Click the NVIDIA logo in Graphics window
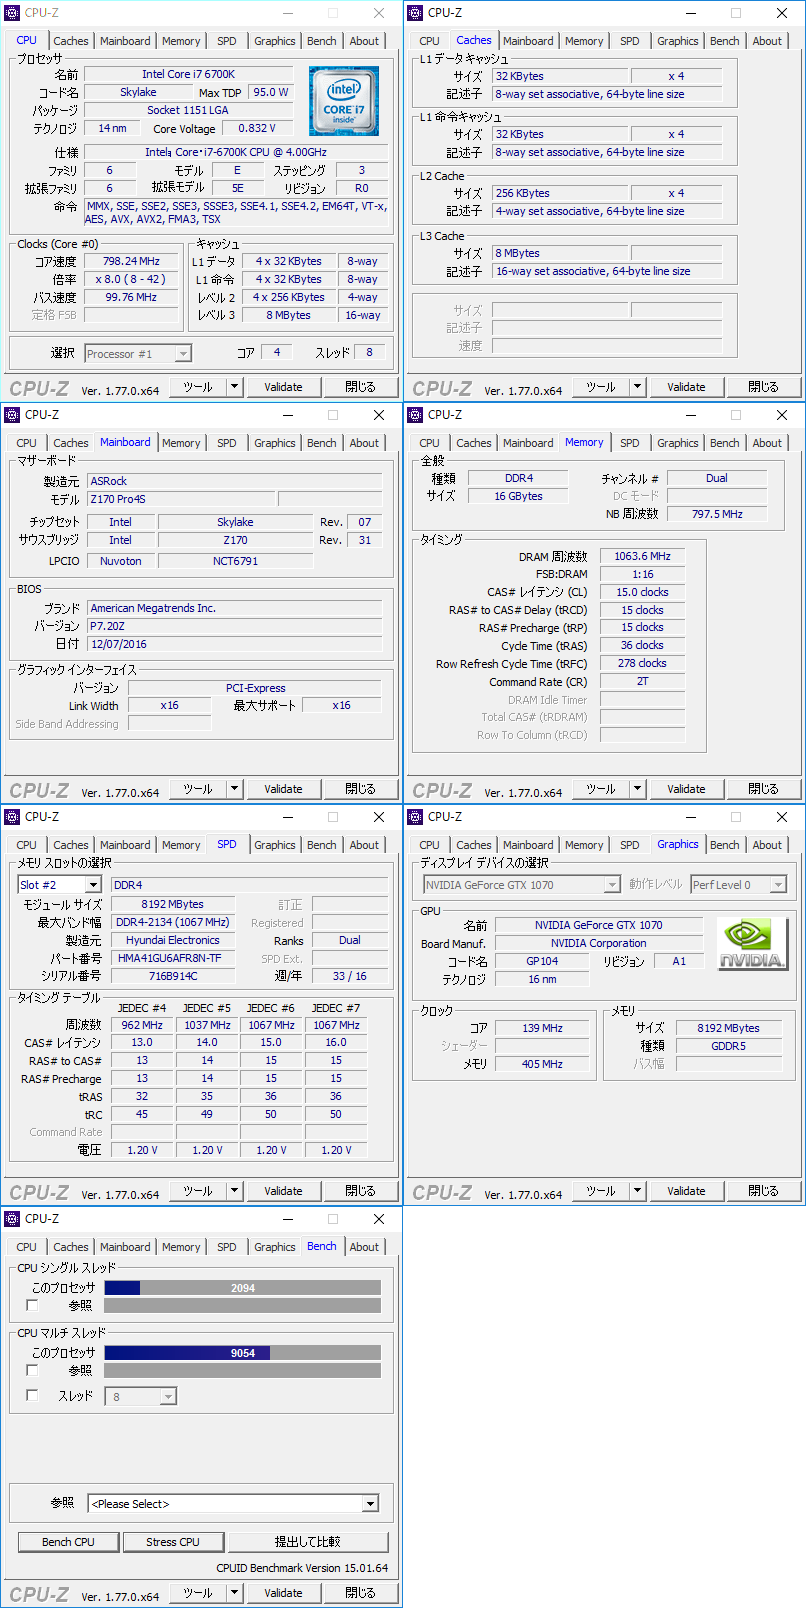 [752, 944]
